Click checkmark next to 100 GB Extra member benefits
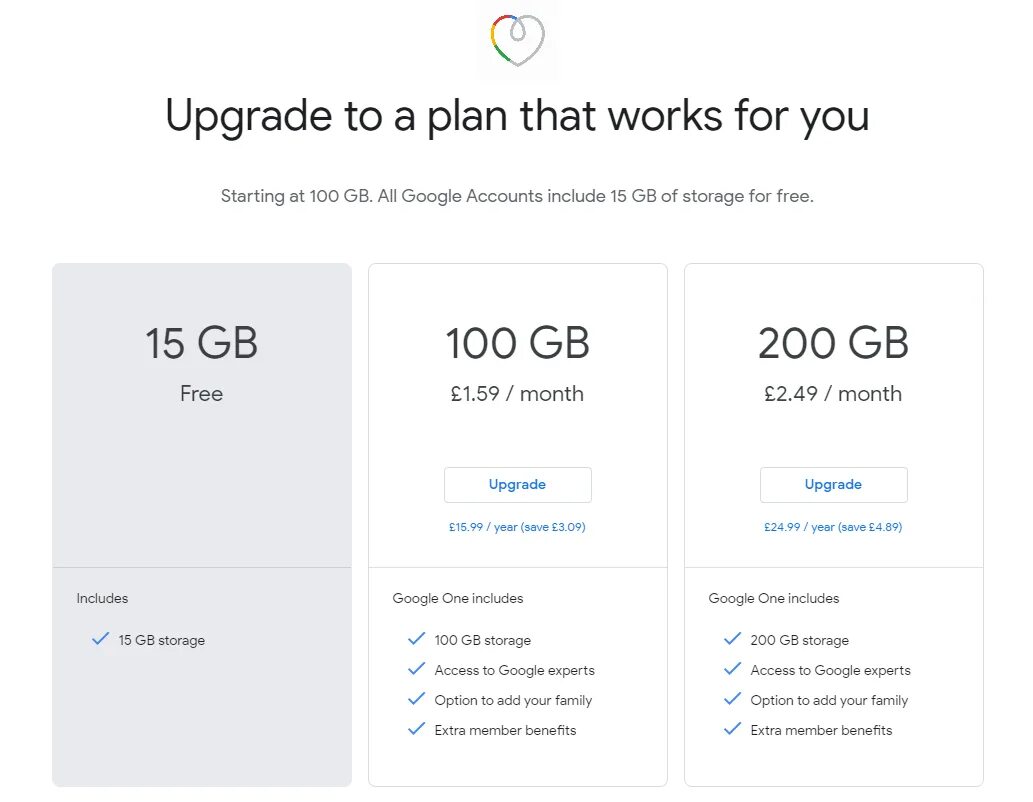 pos(416,729)
